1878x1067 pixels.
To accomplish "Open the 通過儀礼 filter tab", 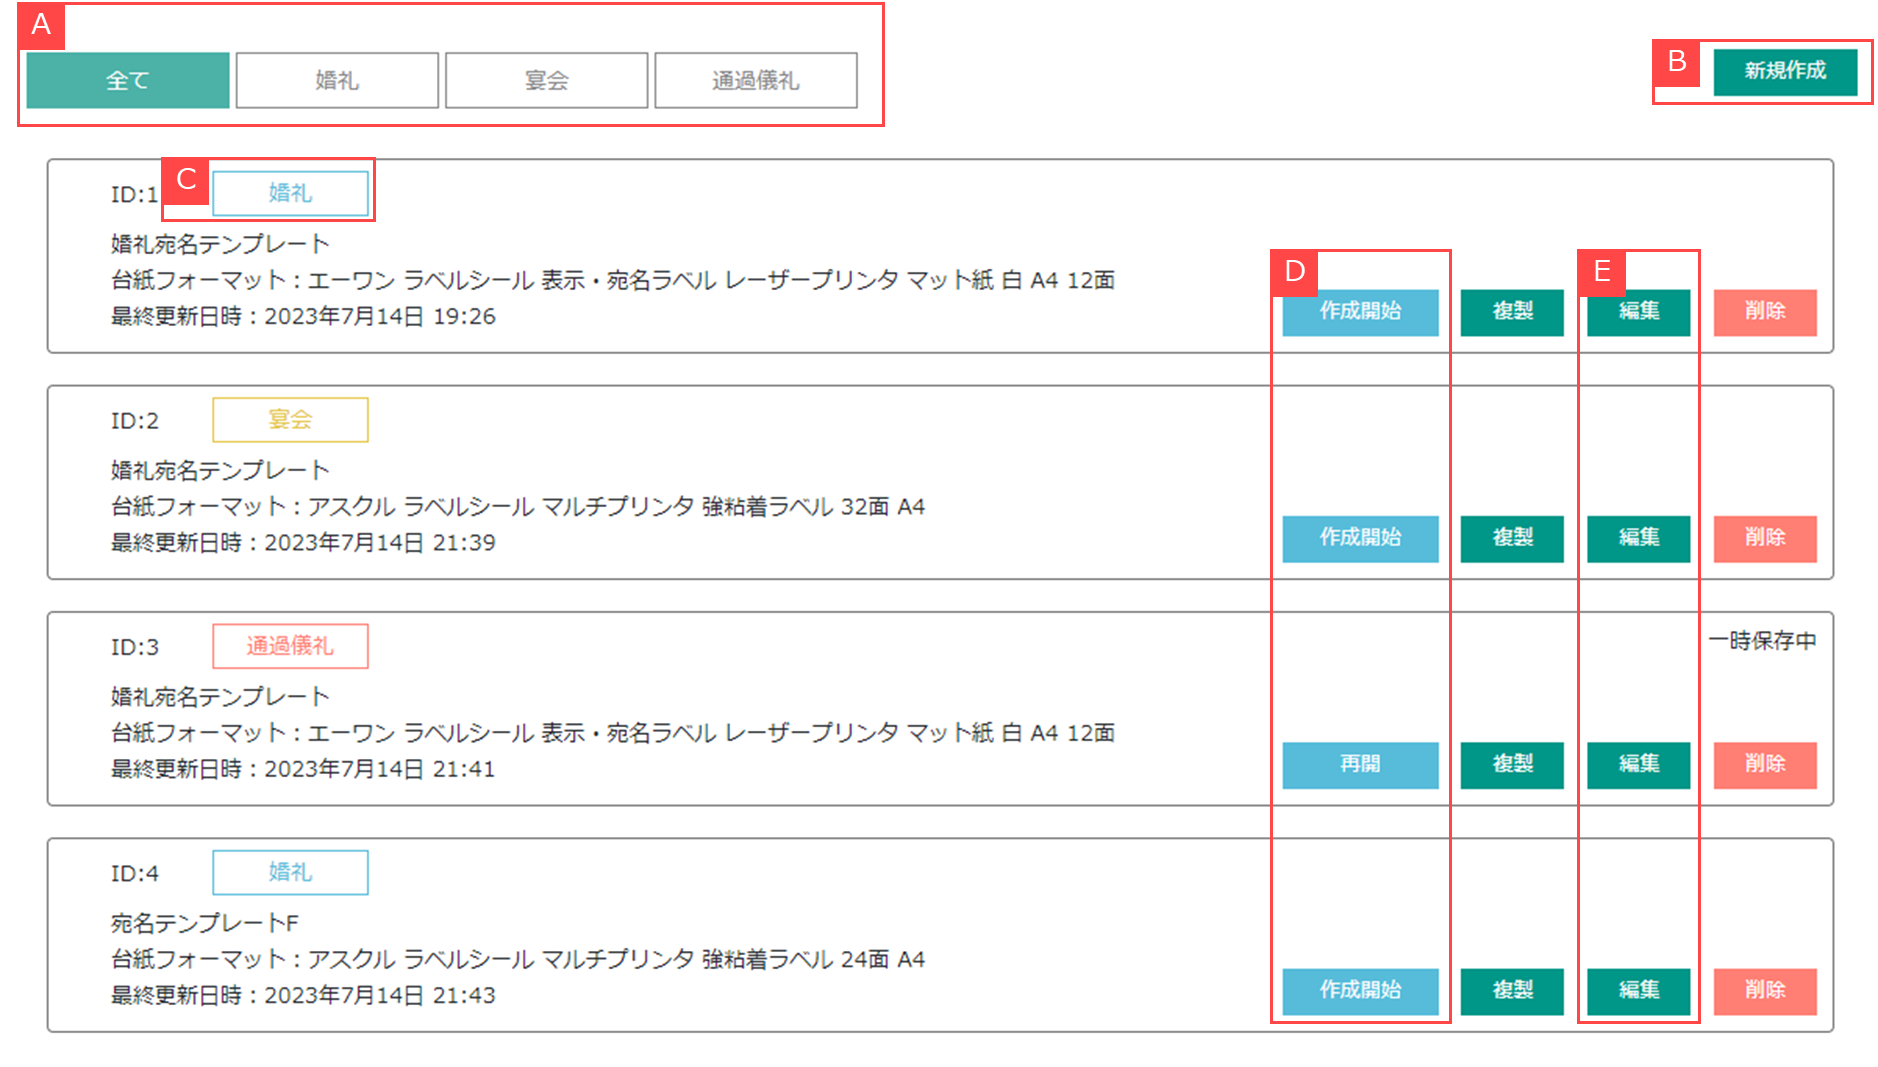I will [x=755, y=81].
